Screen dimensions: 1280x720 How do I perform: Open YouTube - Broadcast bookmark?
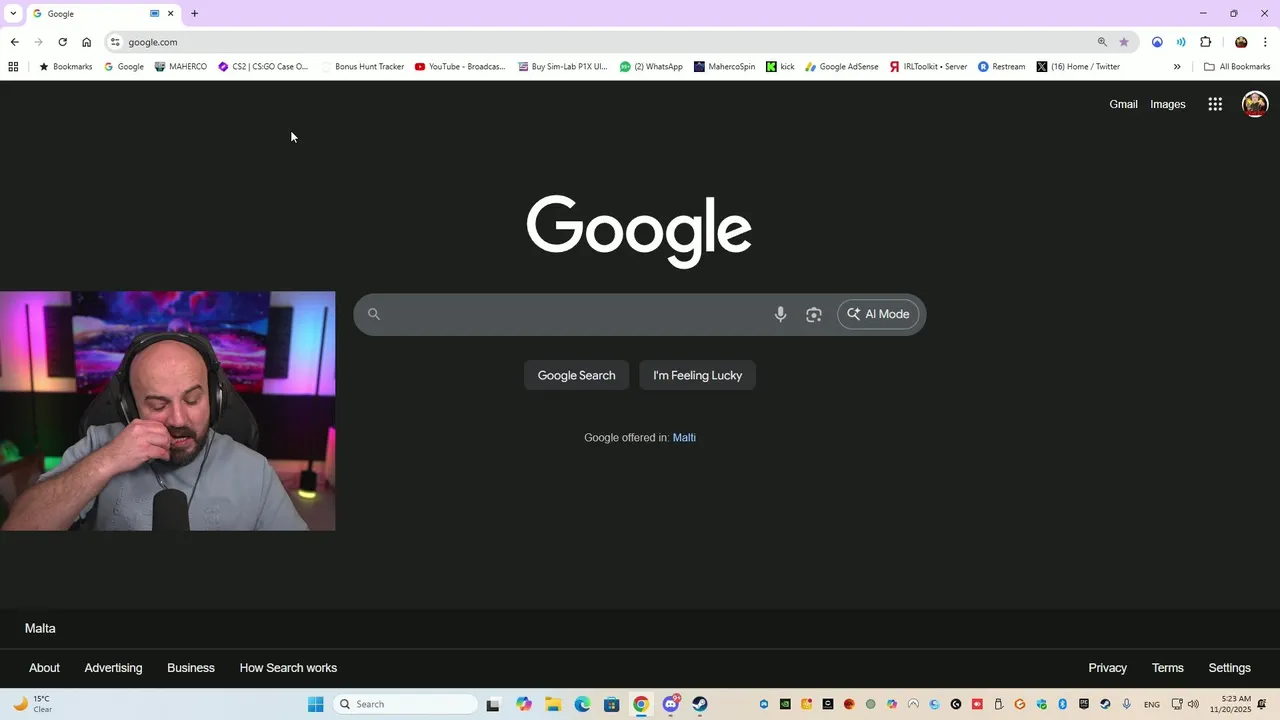[460, 67]
